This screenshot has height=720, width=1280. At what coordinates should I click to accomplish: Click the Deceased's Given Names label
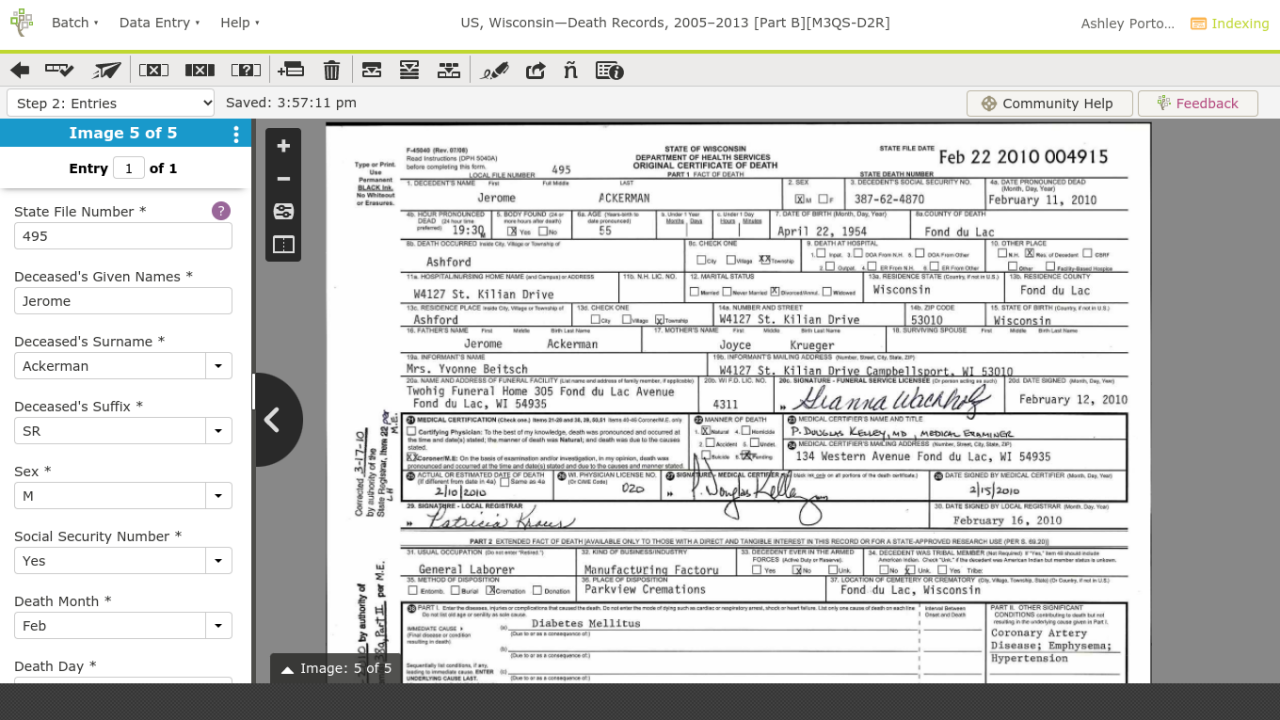tap(103, 276)
